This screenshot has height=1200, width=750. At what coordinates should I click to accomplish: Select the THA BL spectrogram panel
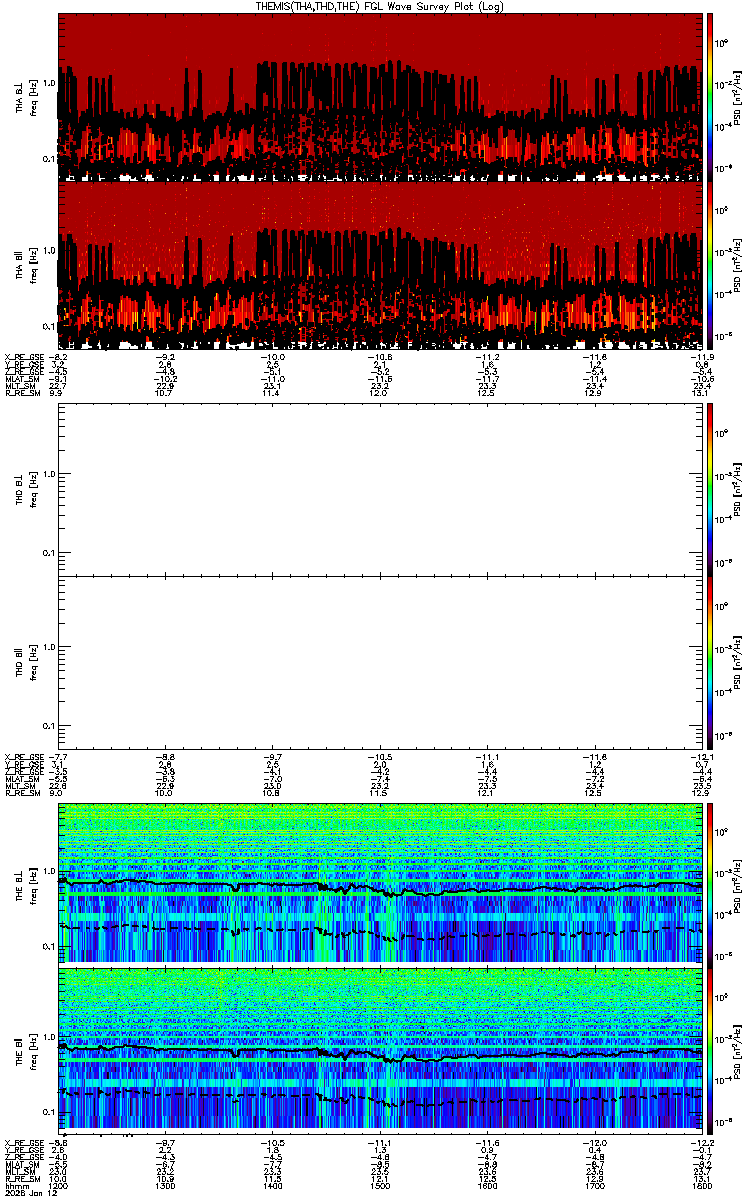381,97
